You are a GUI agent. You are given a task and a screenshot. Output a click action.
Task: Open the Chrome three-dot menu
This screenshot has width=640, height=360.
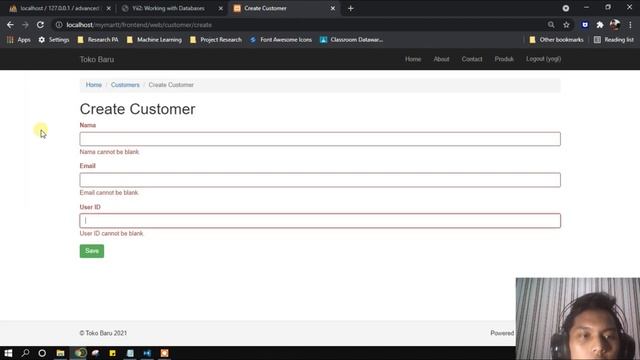point(630,25)
